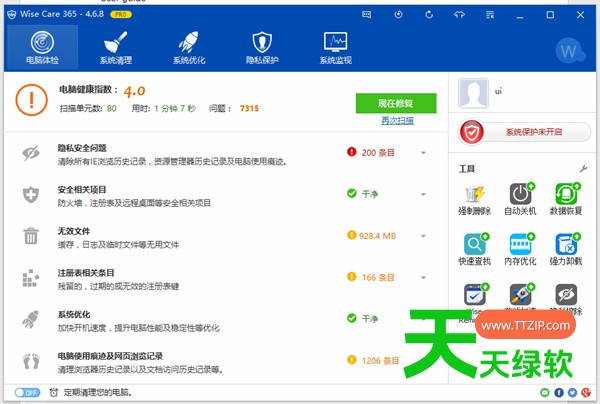Screen dimensions: 600x404
Task: Click the 系统保护未开启 shield button
Action: [525, 132]
